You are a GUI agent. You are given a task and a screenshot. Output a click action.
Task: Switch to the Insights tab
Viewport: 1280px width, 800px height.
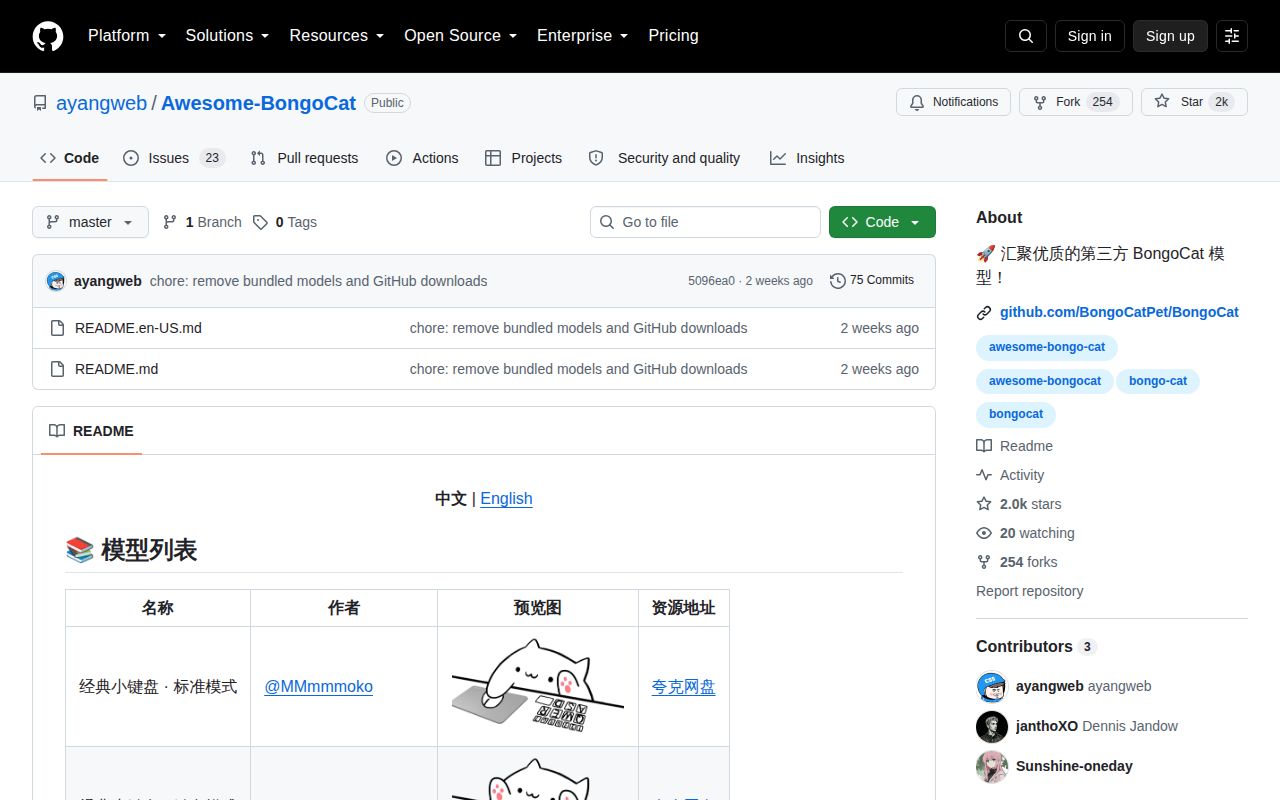(x=807, y=158)
